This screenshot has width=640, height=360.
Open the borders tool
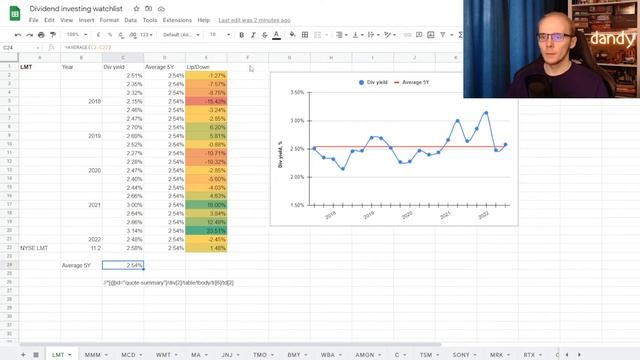(305, 35)
